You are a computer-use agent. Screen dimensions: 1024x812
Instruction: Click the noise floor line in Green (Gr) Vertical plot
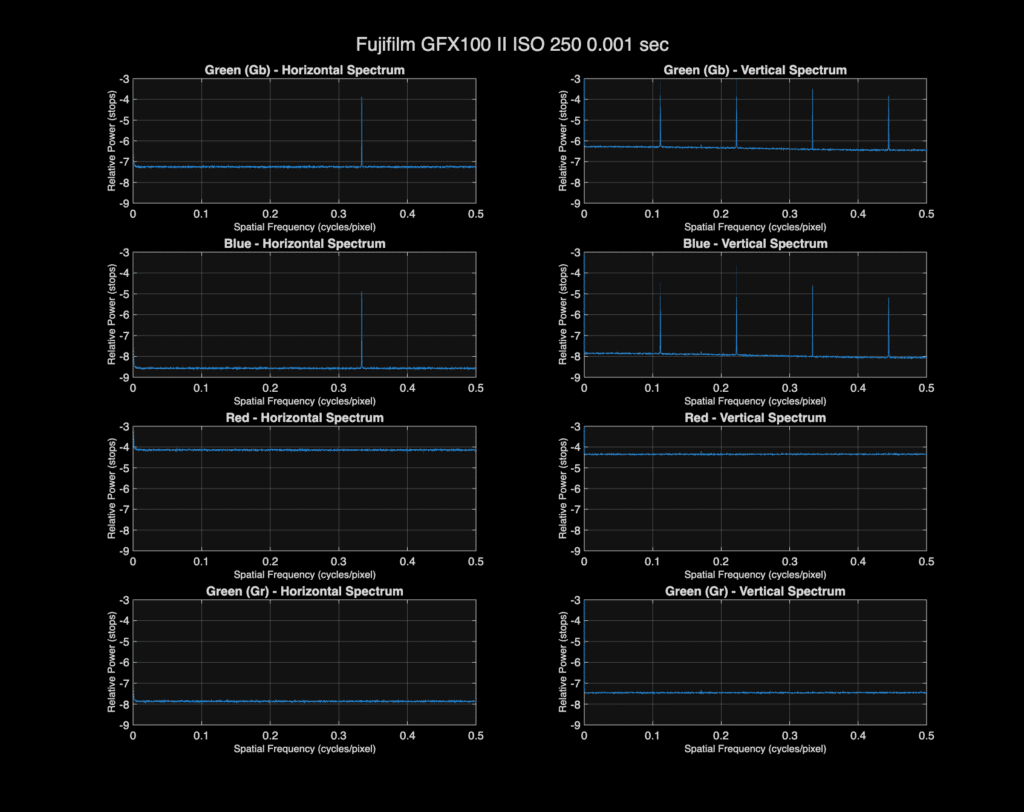(755, 692)
